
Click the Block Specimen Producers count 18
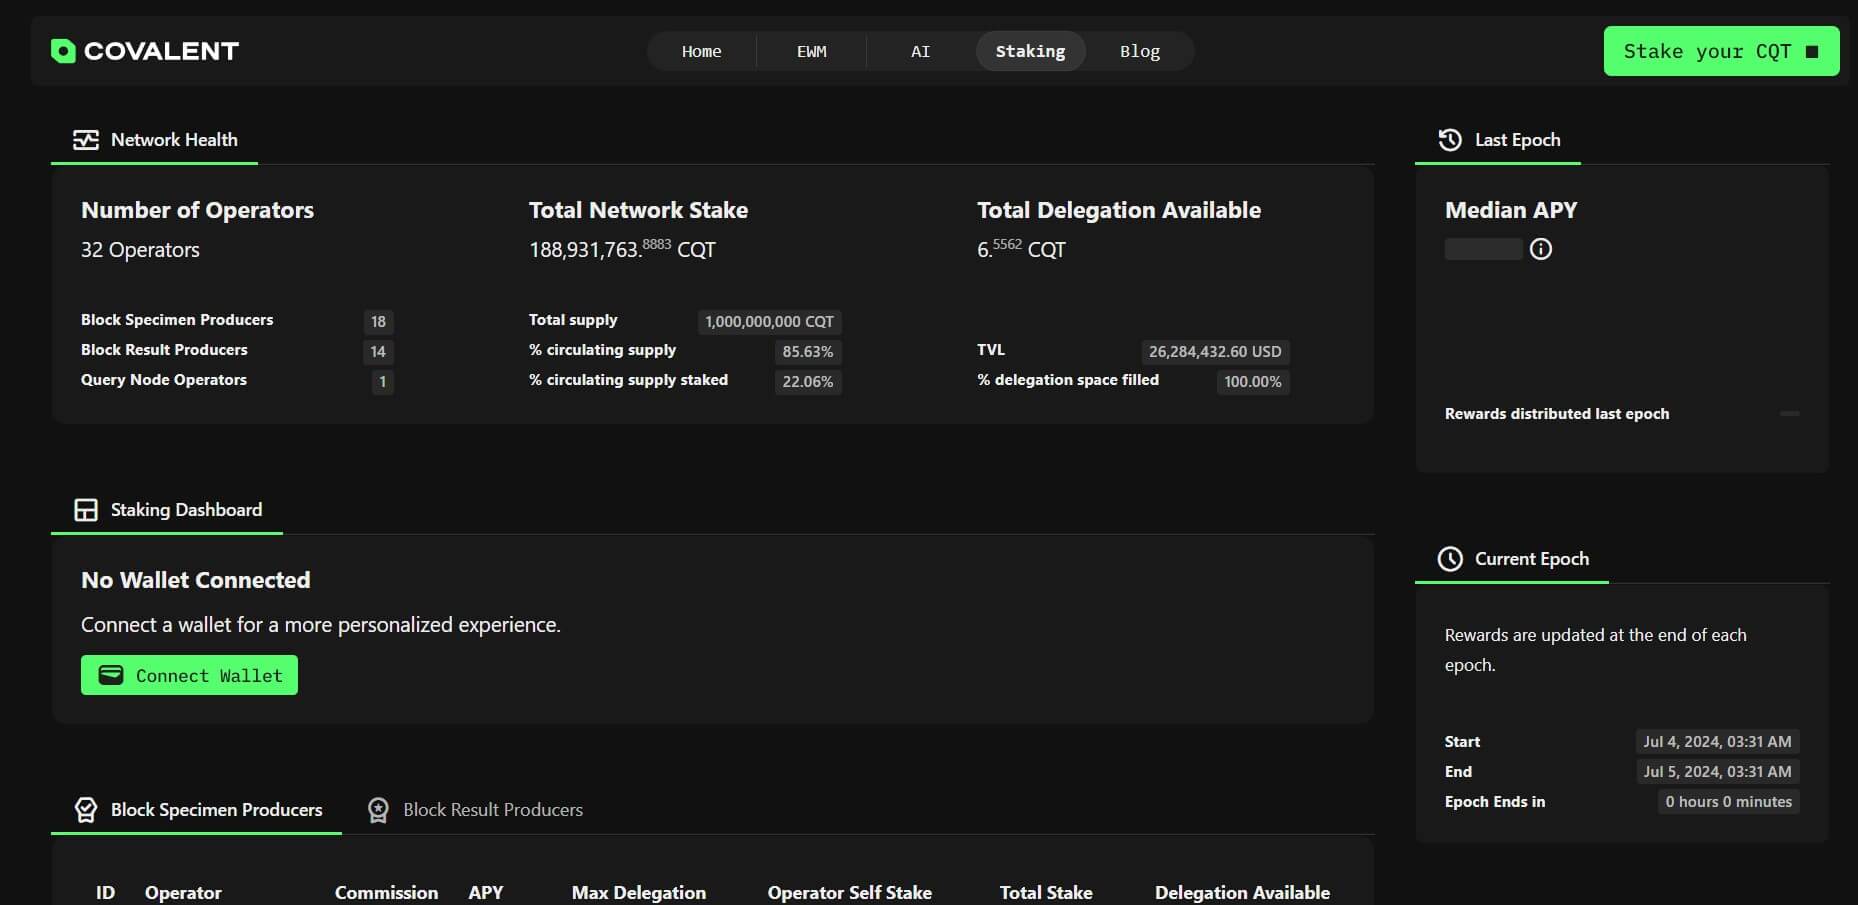pyautogui.click(x=378, y=322)
